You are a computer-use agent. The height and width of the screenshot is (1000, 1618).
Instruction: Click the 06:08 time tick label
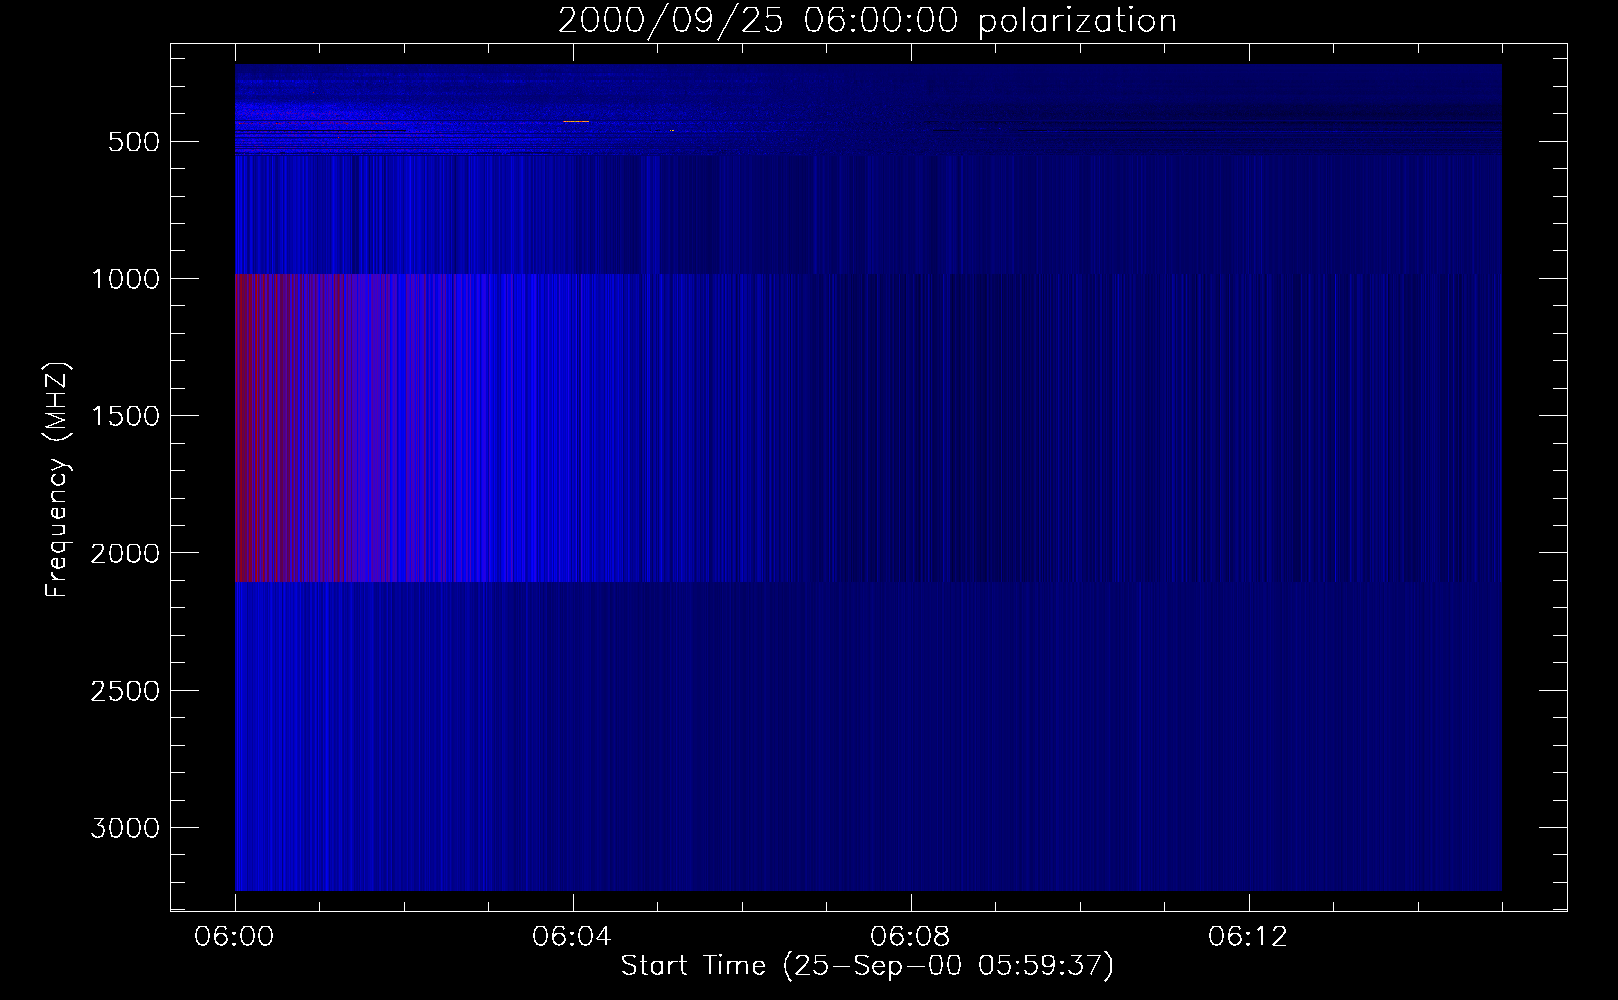[x=910, y=937]
